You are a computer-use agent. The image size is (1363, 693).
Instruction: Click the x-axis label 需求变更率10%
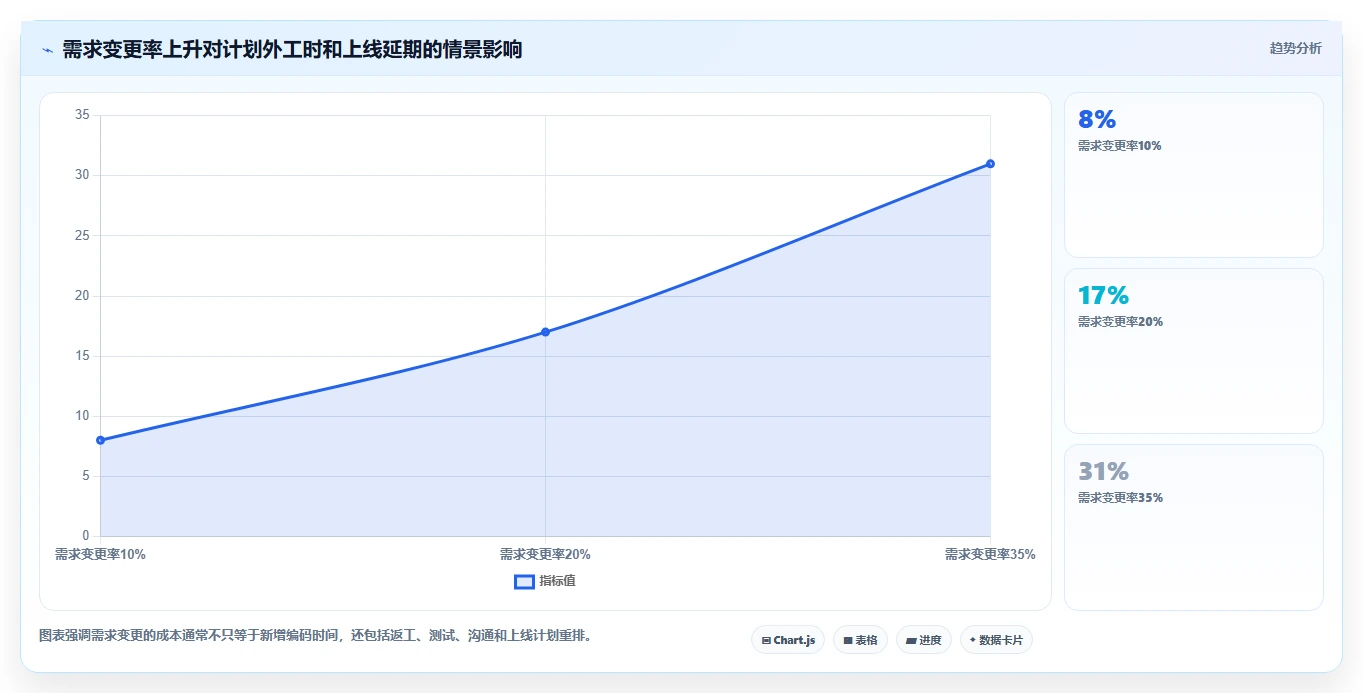tap(100, 554)
